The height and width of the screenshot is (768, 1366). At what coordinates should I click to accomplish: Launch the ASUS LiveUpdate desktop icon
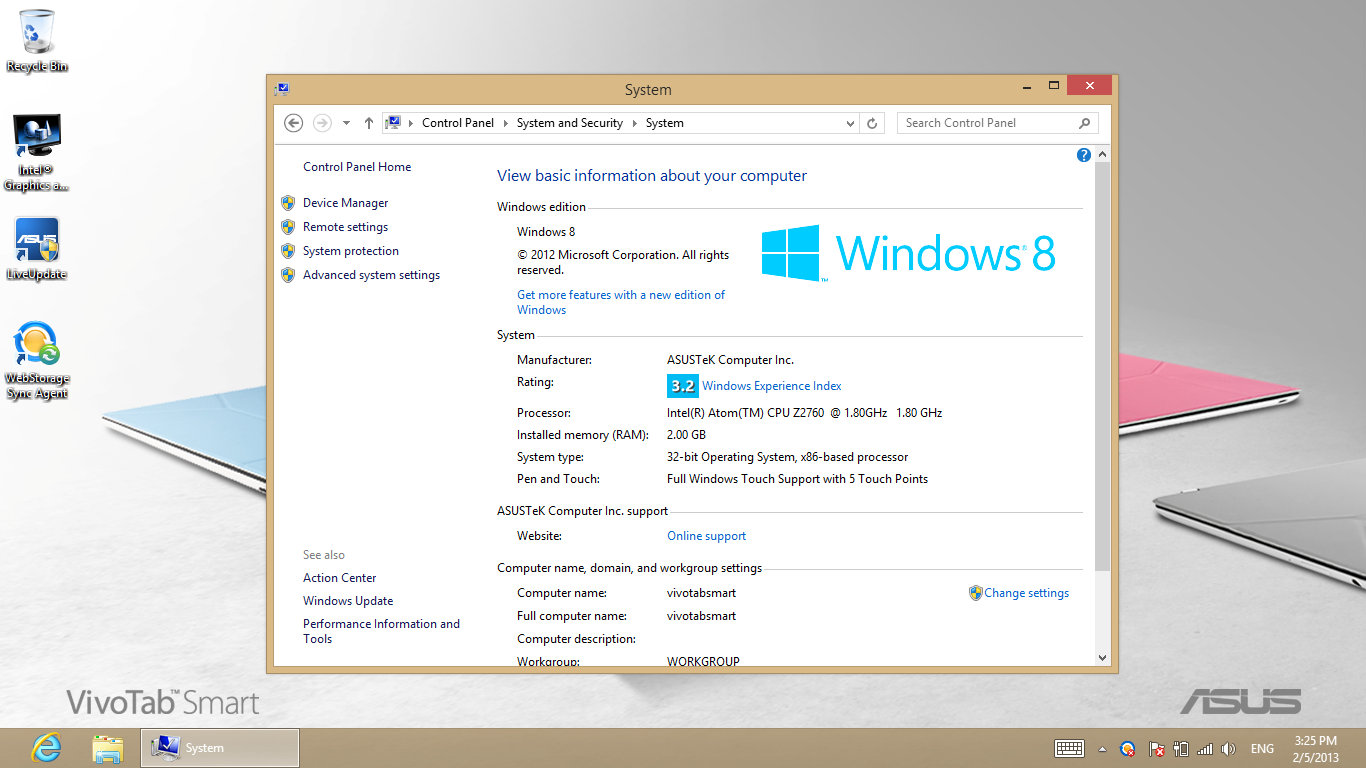[37, 248]
